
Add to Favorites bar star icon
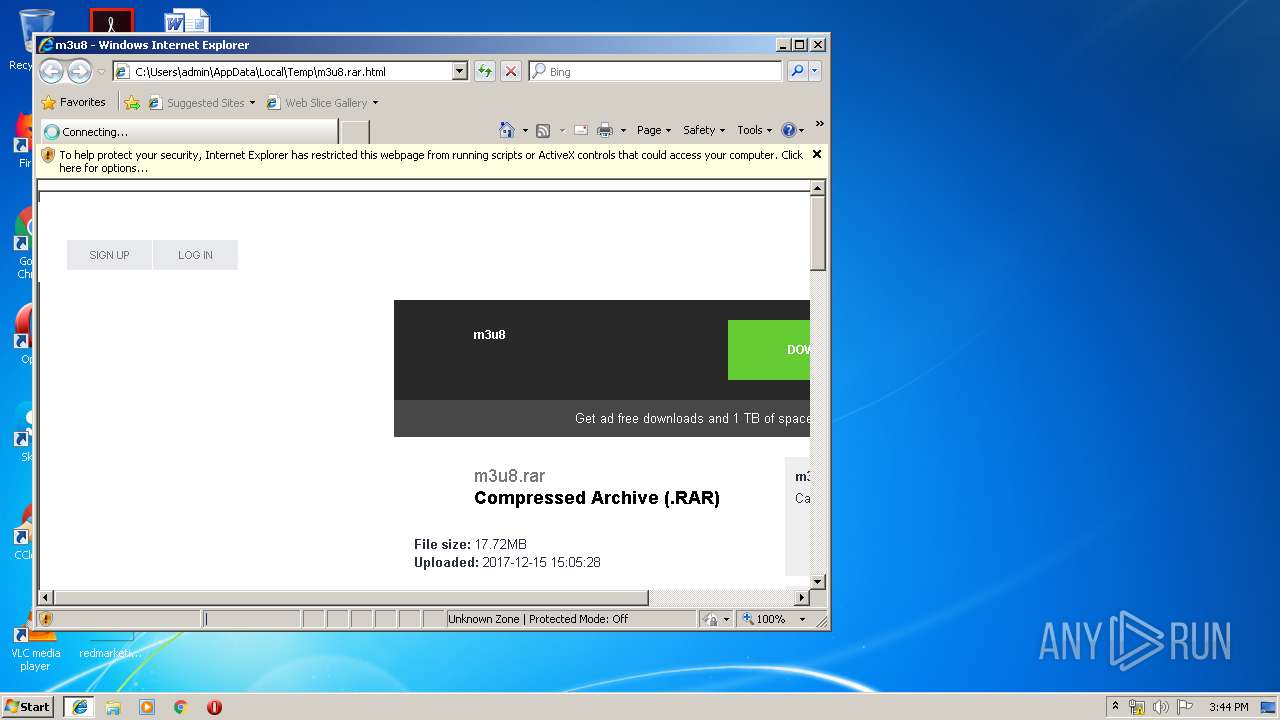pyautogui.click(x=132, y=102)
